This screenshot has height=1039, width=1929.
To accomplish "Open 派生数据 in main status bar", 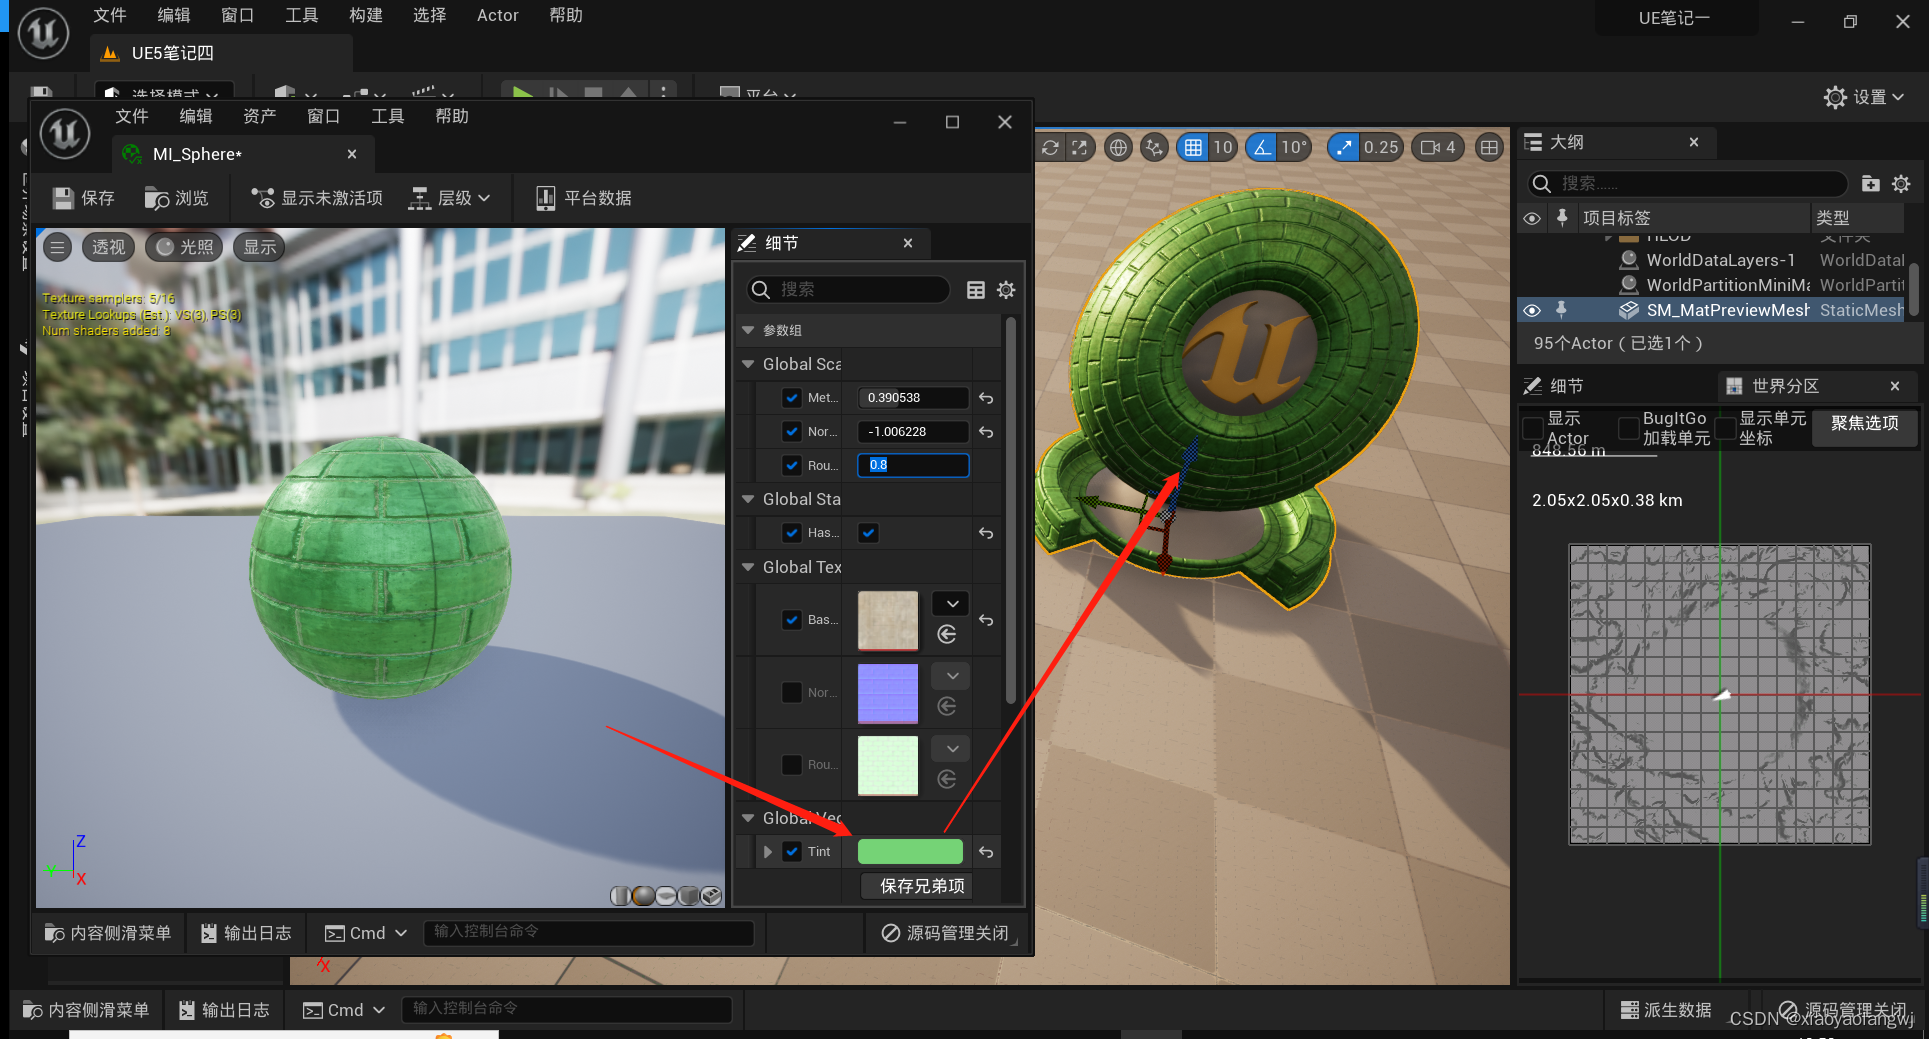I will (1665, 1010).
